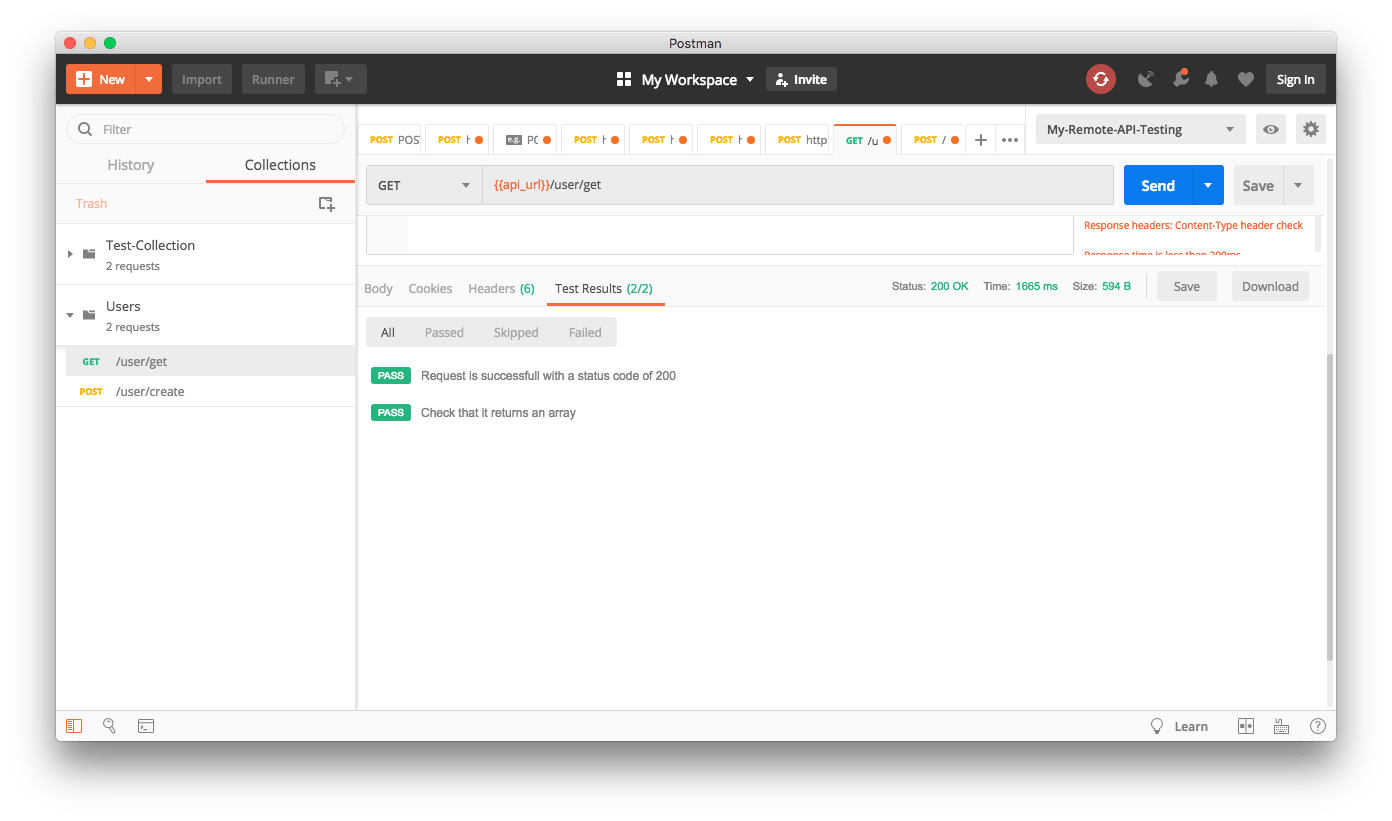
Task: Toggle environment quick look eye icon
Action: [1271, 129]
